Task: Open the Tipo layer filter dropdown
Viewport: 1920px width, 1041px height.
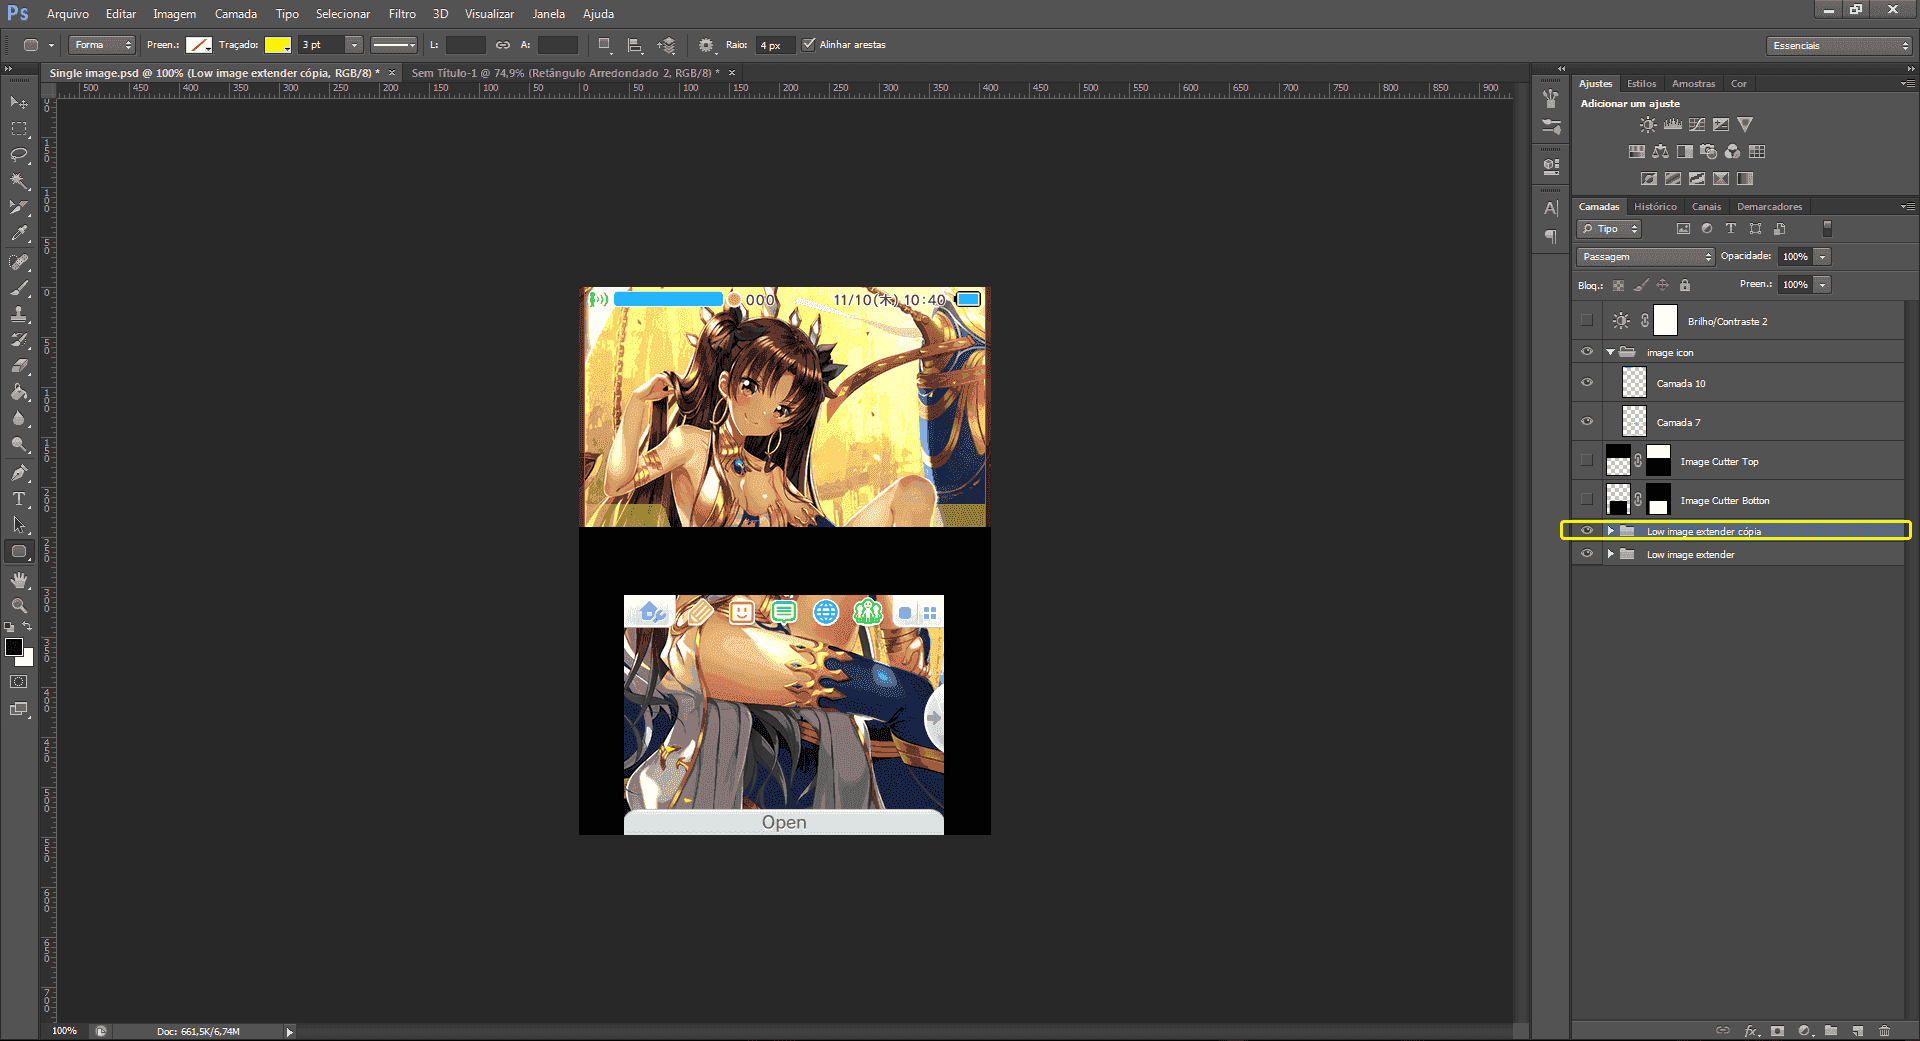Action: (1609, 229)
